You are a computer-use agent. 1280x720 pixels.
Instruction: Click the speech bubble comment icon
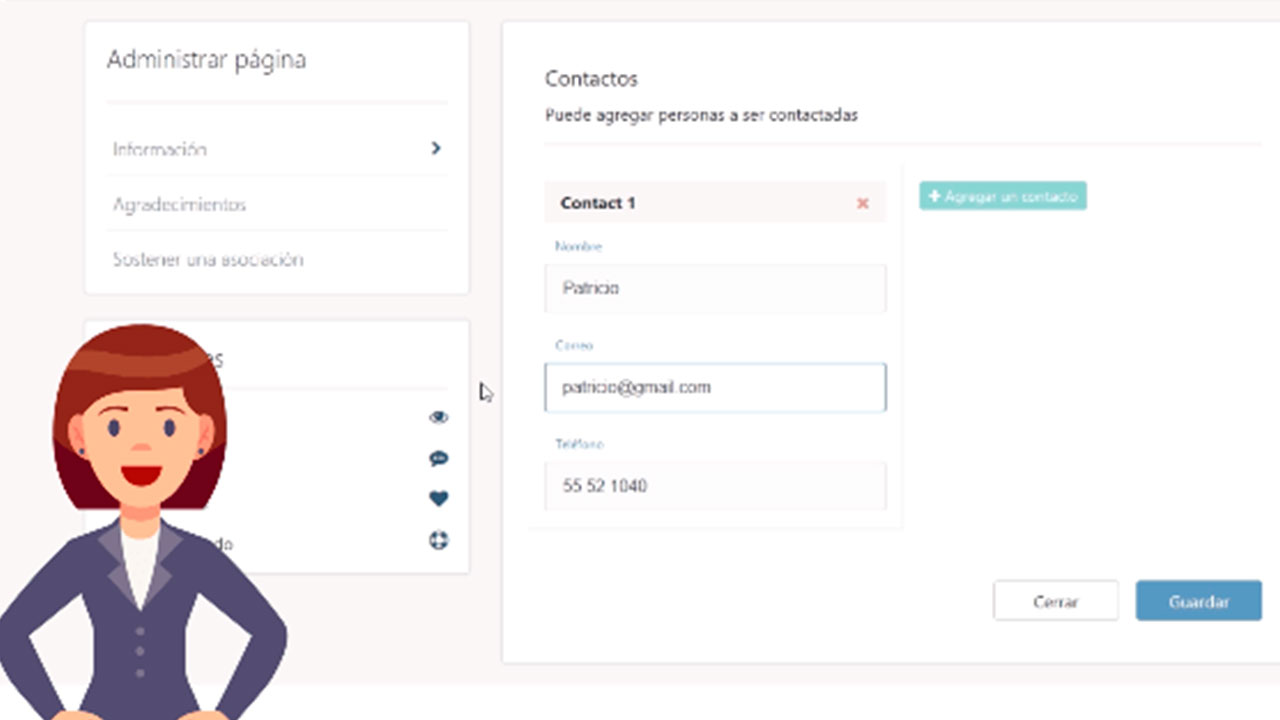tap(438, 459)
